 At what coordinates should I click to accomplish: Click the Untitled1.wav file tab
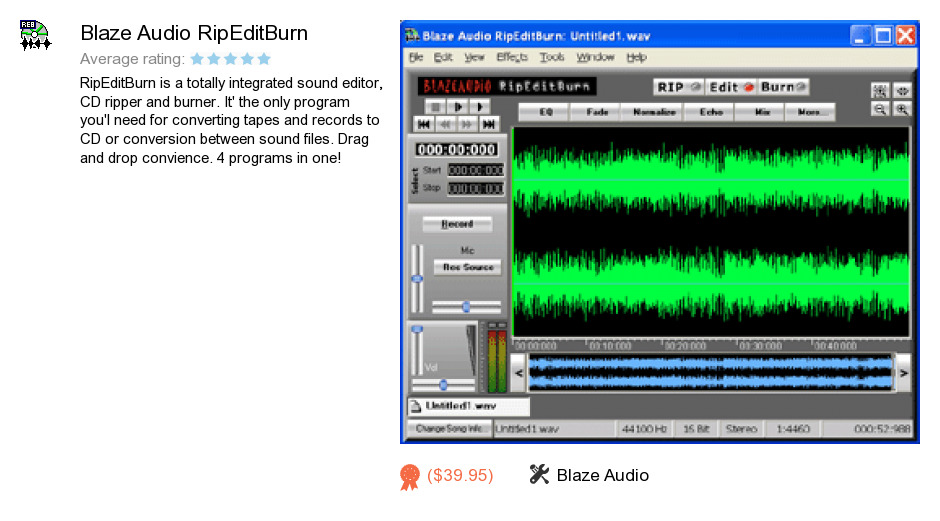(469, 406)
